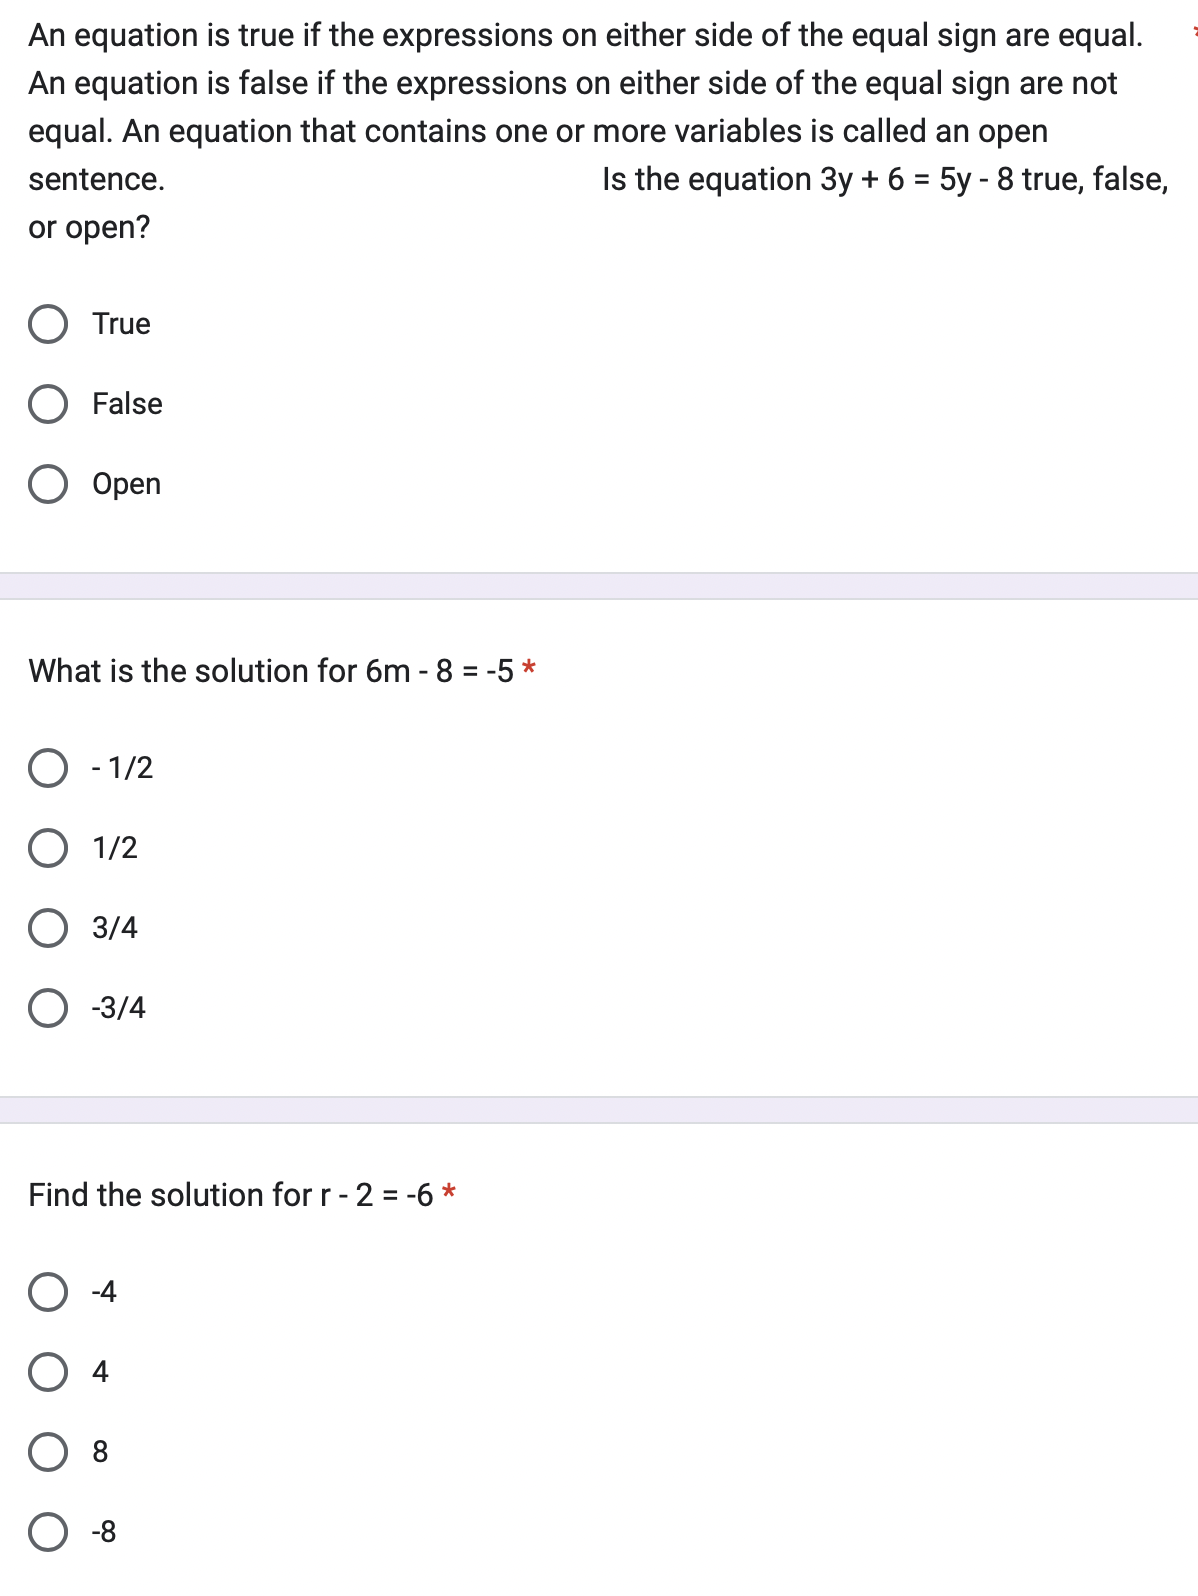The image size is (1198, 1596).
Task: Choose the positive 8 answer
Action: pyautogui.click(x=48, y=1452)
